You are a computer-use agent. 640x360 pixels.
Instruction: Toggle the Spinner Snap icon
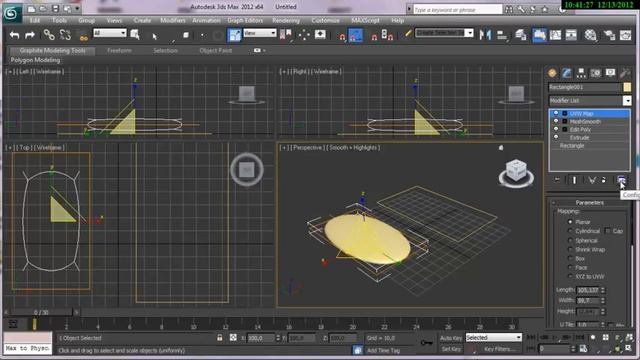pyautogui.click(x=387, y=35)
